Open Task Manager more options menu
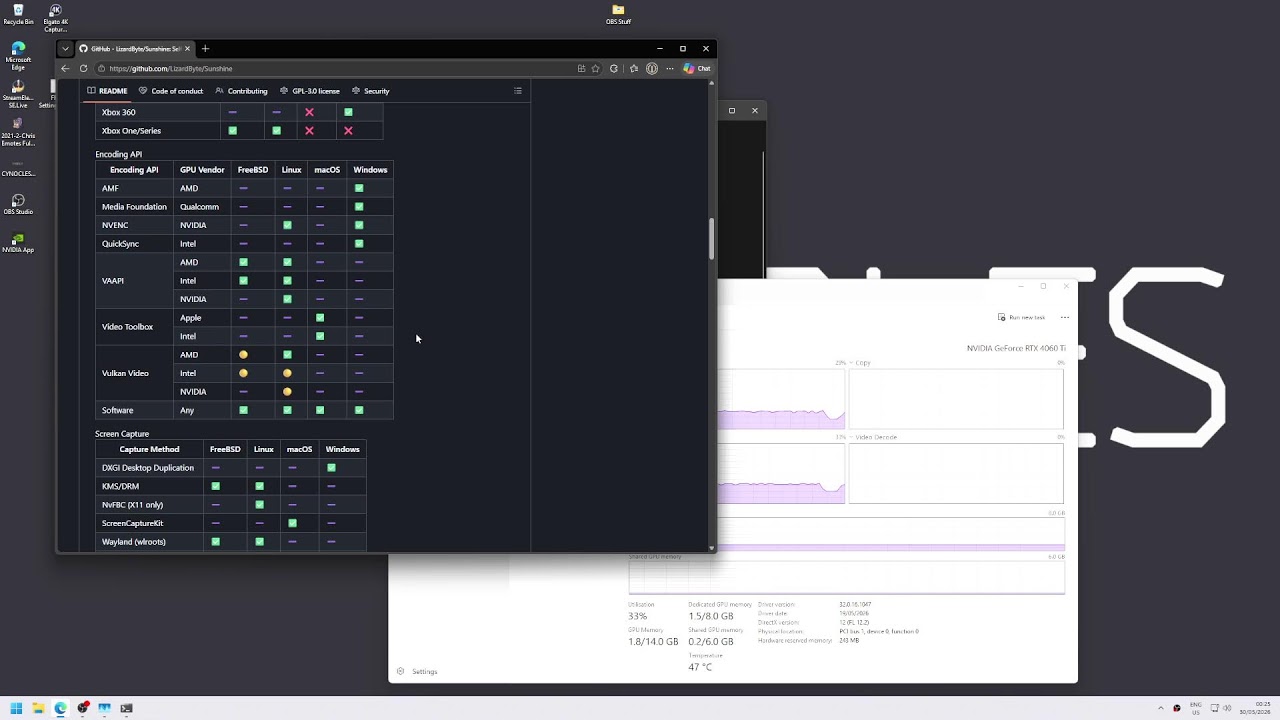Viewport: 1280px width, 720px height. pyautogui.click(x=1065, y=317)
